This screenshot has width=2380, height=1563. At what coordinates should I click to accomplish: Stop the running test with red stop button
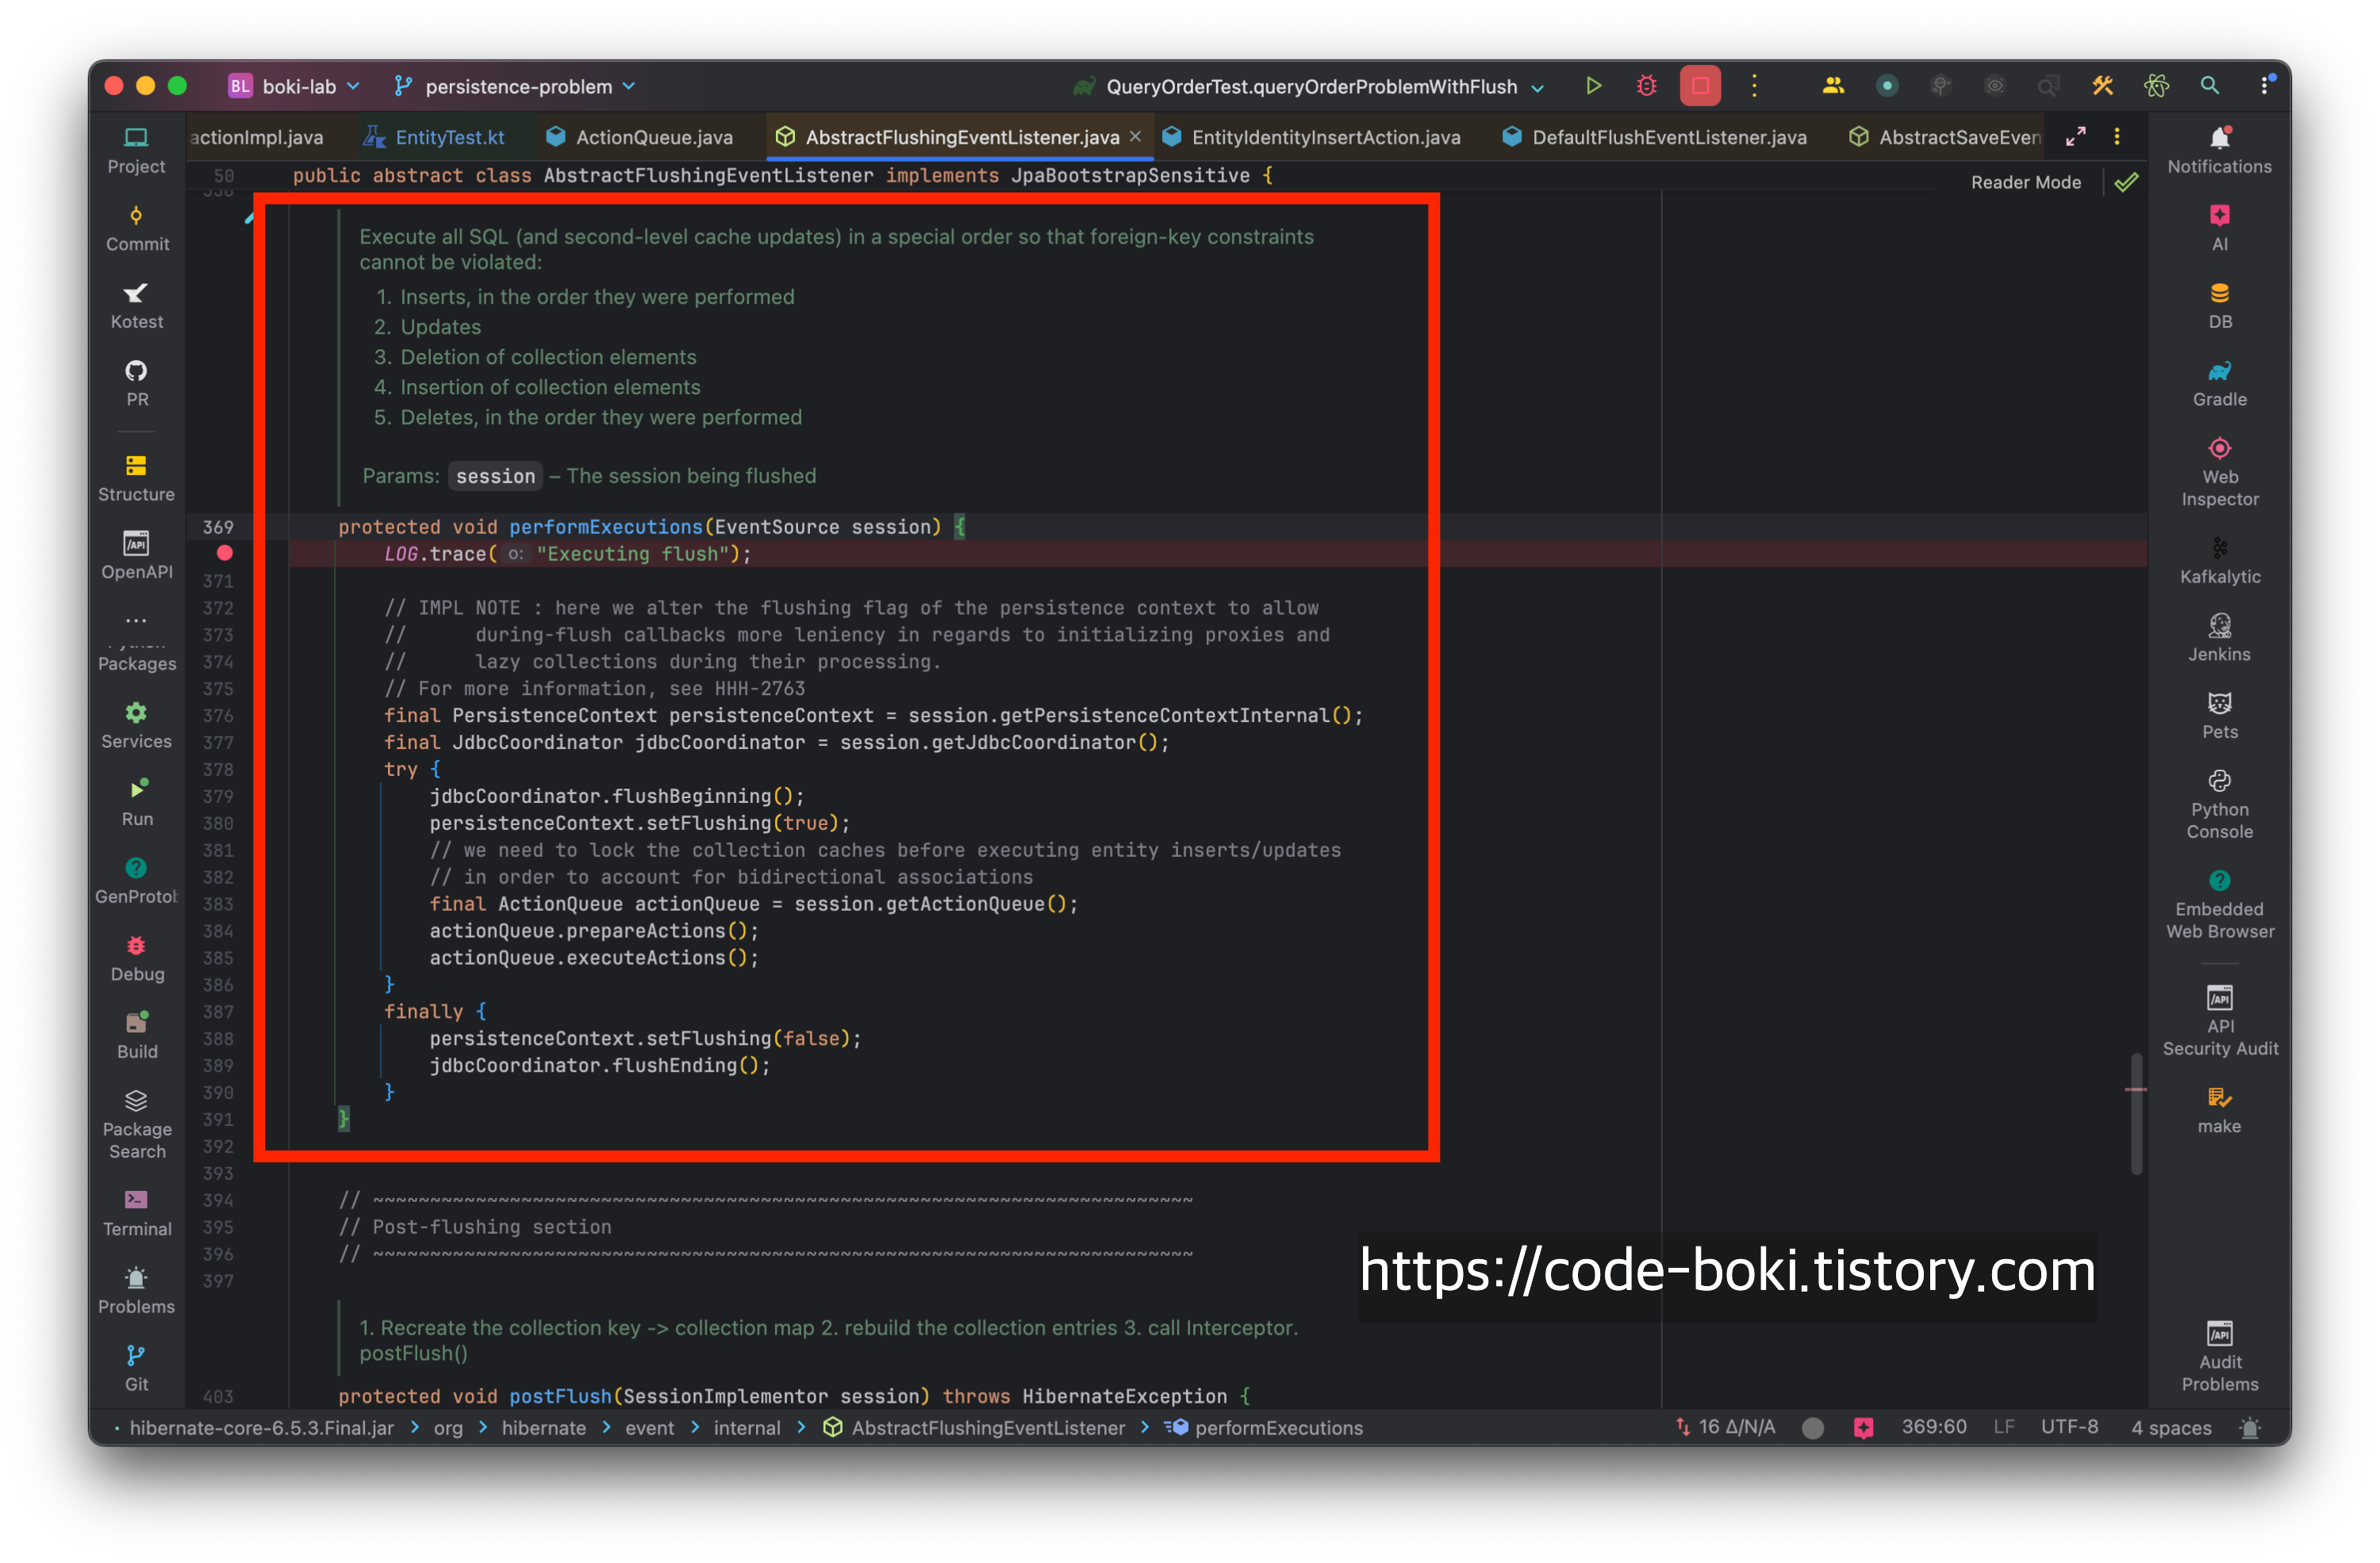pos(1699,87)
